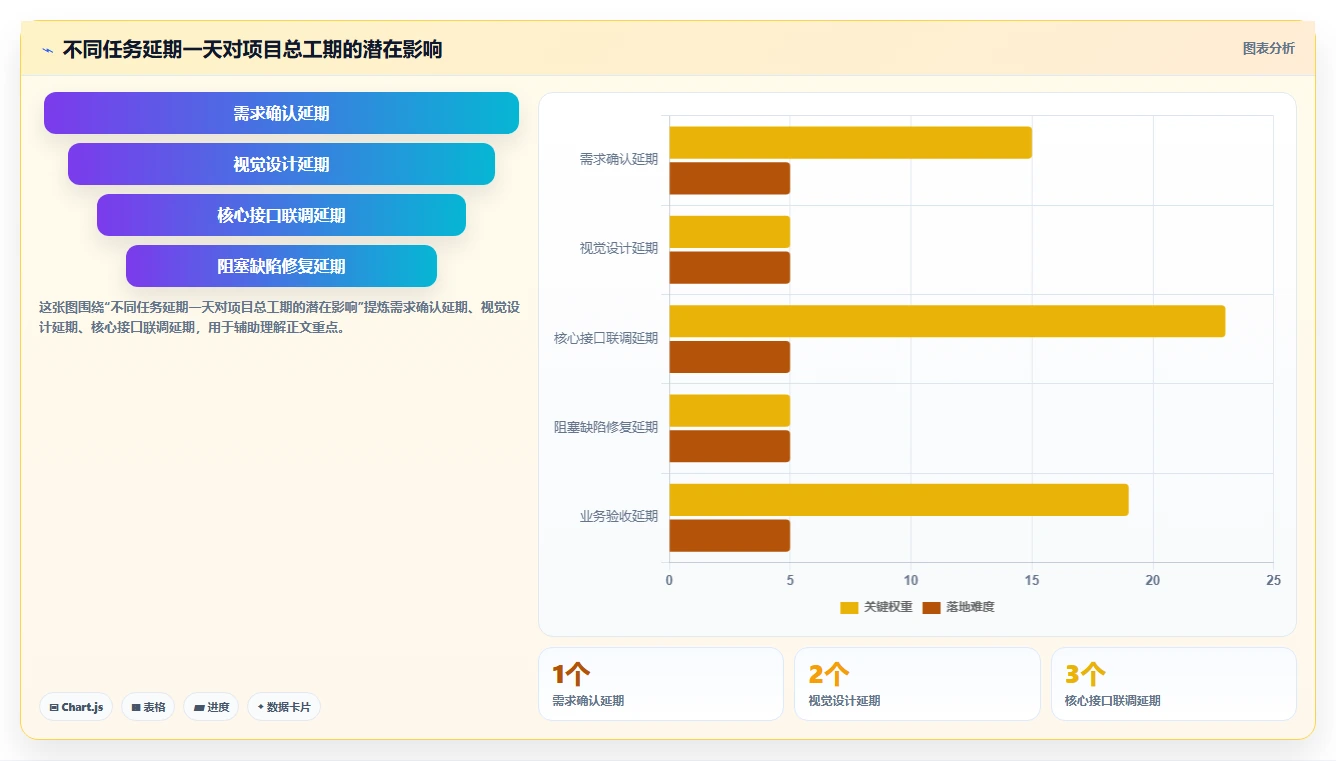Click the 关键权重 bar for 阻塞缺陷修复延期
Image resolution: width=1336 pixels, height=761 pixels.
coord(729,411)
